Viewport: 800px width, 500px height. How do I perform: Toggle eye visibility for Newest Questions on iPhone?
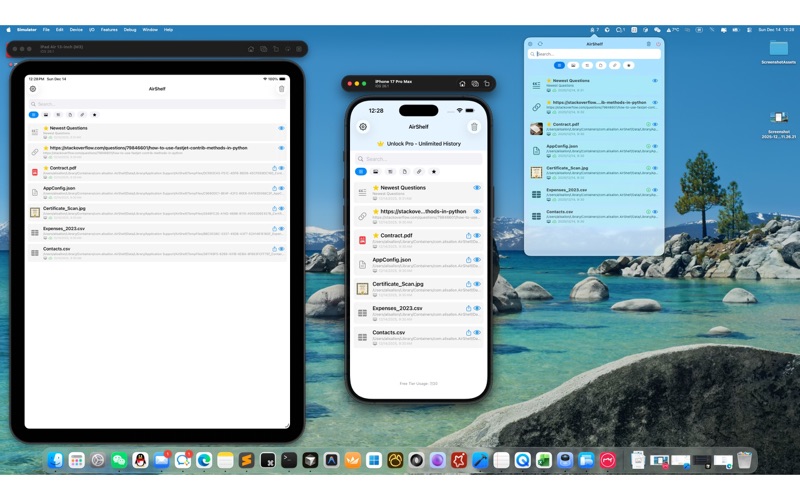click(x=477, y=188)
